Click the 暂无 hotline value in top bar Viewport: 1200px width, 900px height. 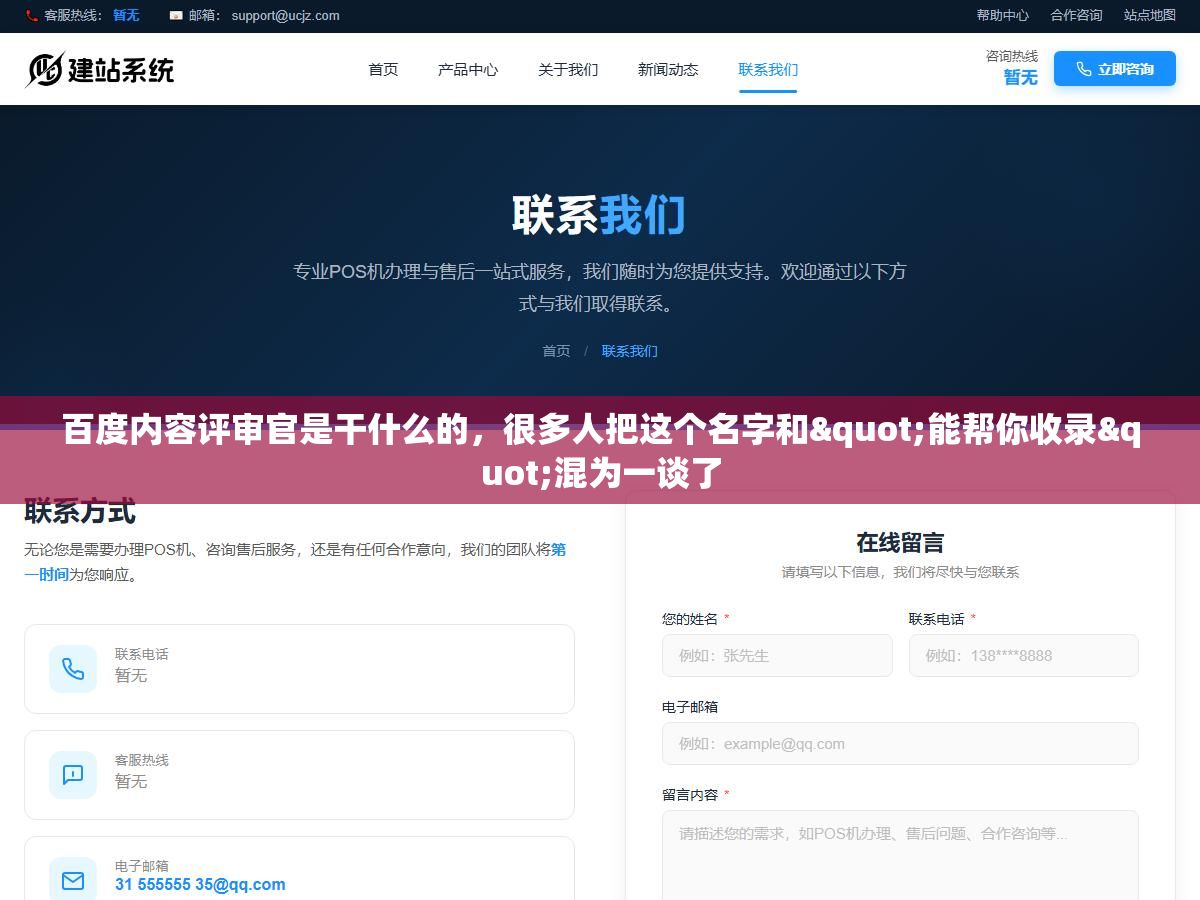pos(126,15)
